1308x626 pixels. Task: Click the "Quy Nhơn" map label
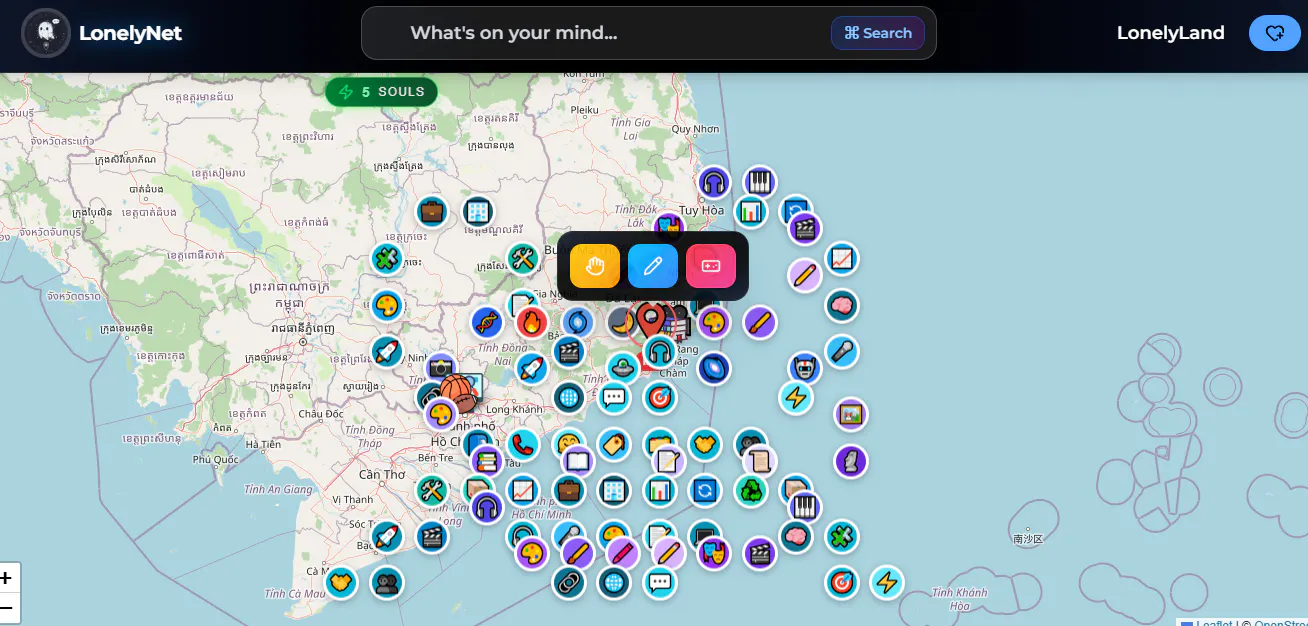[x=695, y=129]
